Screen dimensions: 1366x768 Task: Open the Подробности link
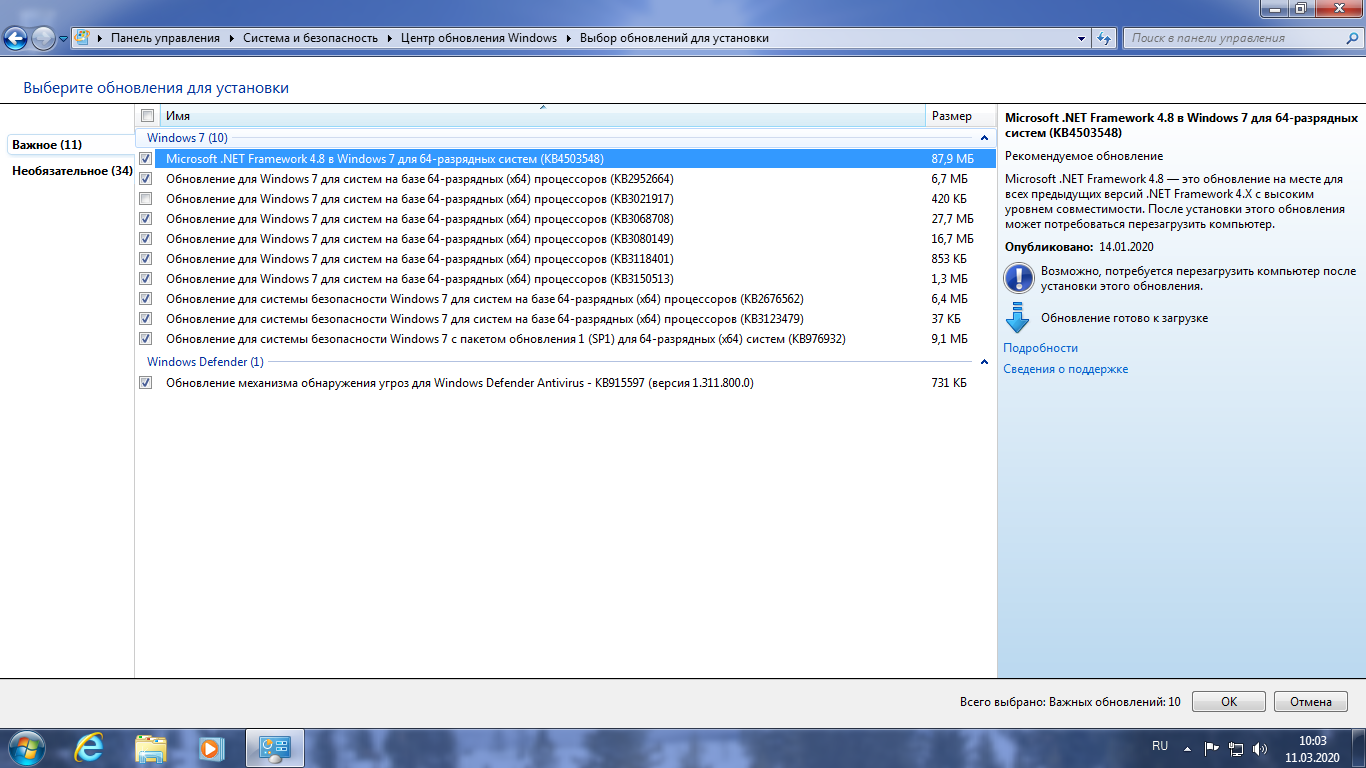(x=1041, y=348)
